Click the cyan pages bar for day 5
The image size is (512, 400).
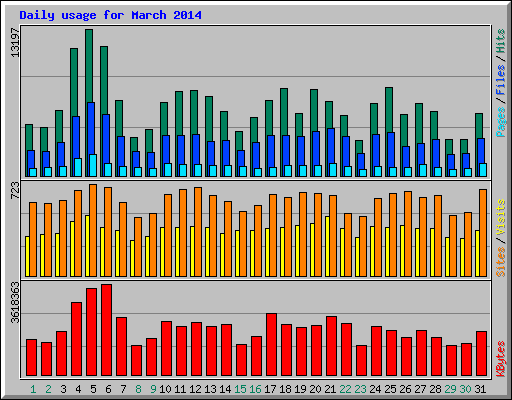click(93, 165)
